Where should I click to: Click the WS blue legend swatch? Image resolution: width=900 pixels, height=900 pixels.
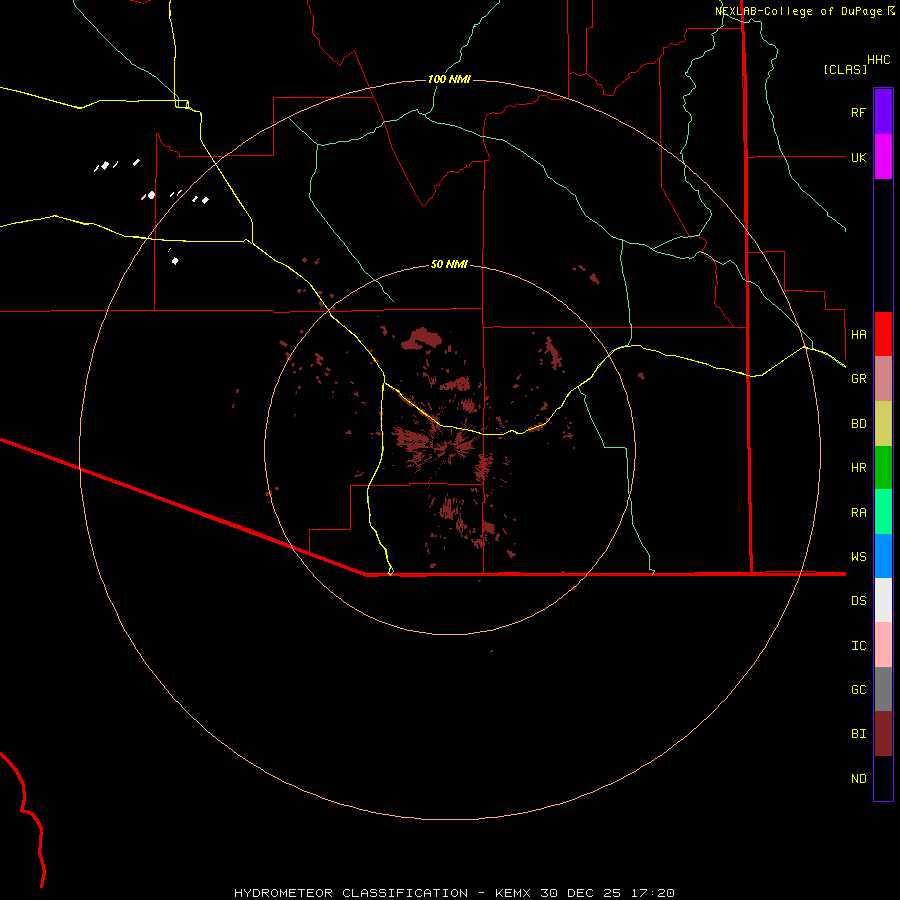coord(883,556)
